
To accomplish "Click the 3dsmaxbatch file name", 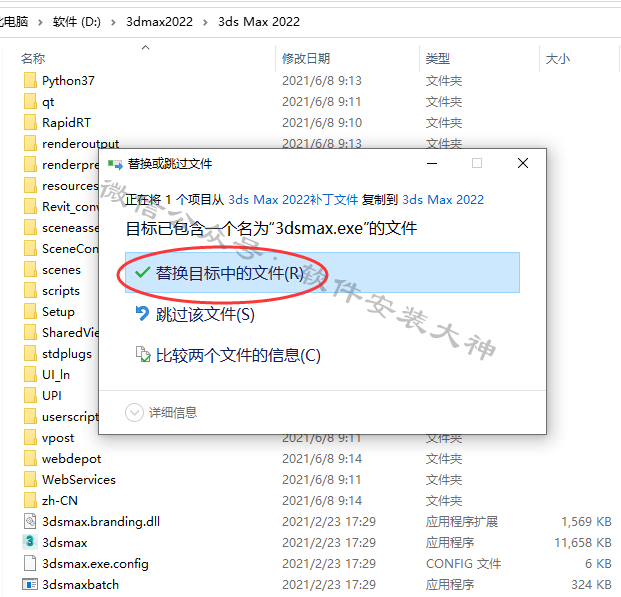I will [x=80, y=584].
